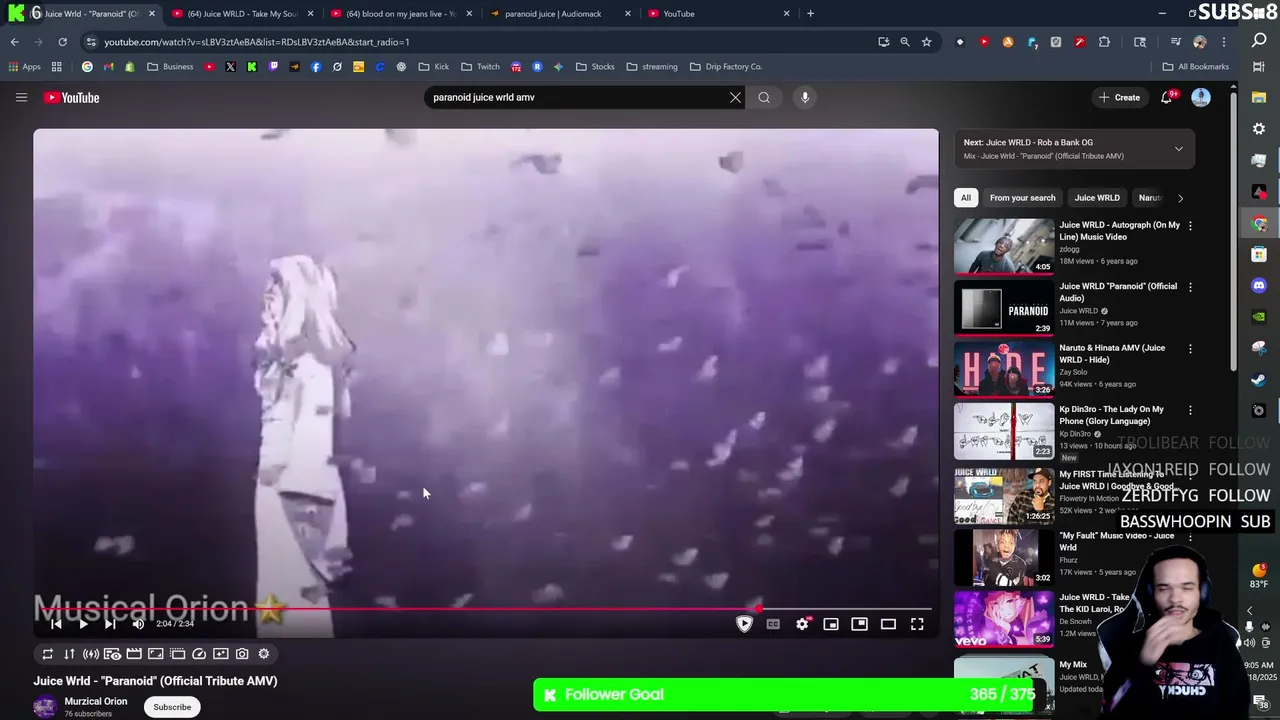Subscribe to Murzical Orion
This screenshot has height=720, width=1280.
tap(172, 707)
